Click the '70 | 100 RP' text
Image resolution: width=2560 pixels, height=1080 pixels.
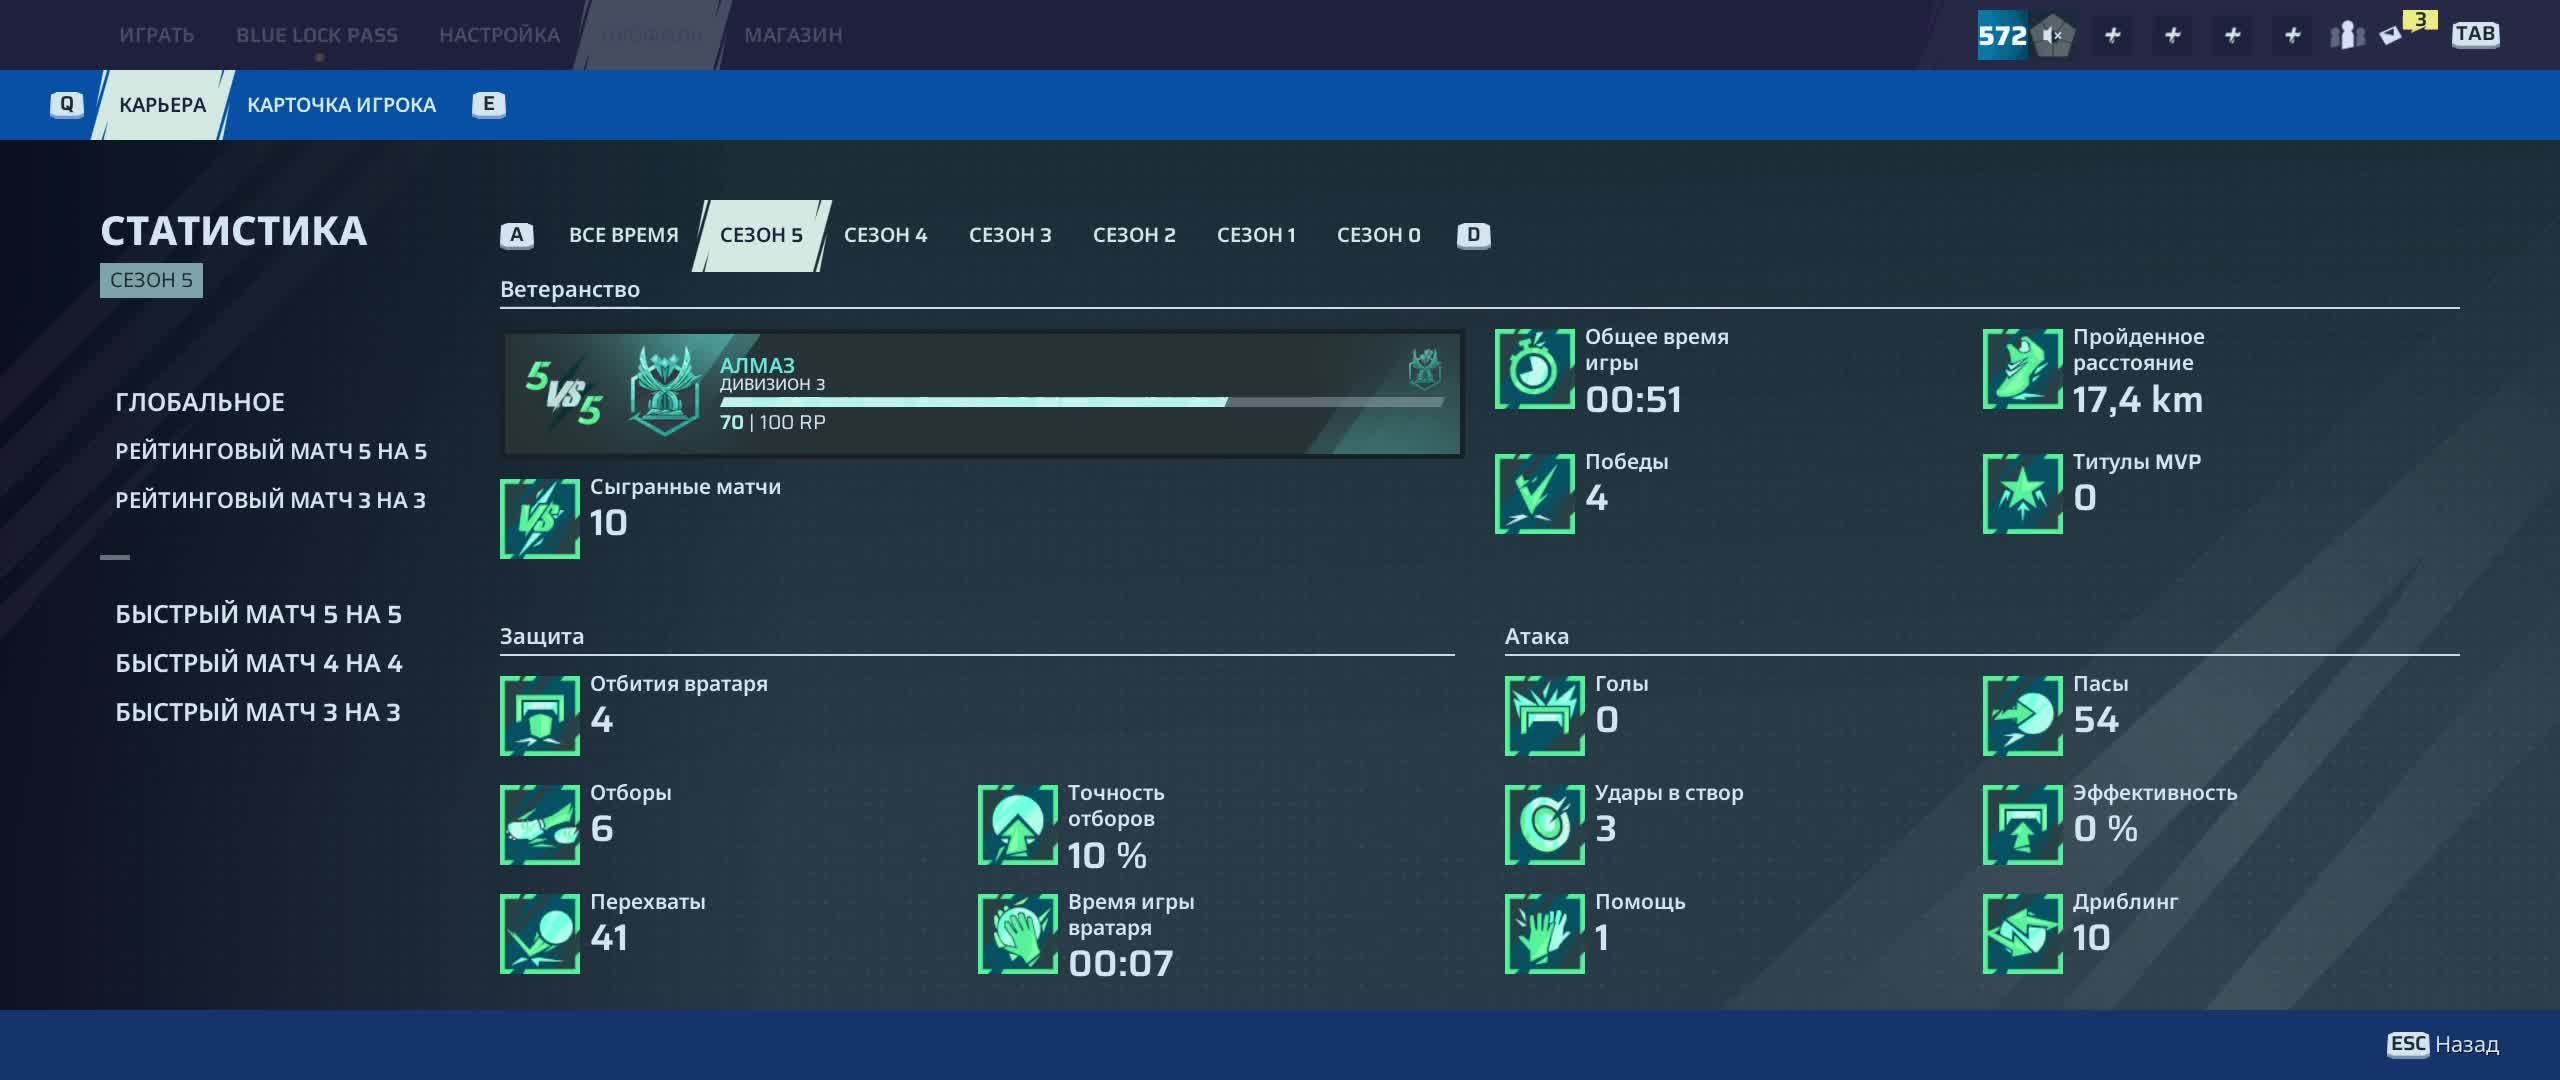coord(773,422)
